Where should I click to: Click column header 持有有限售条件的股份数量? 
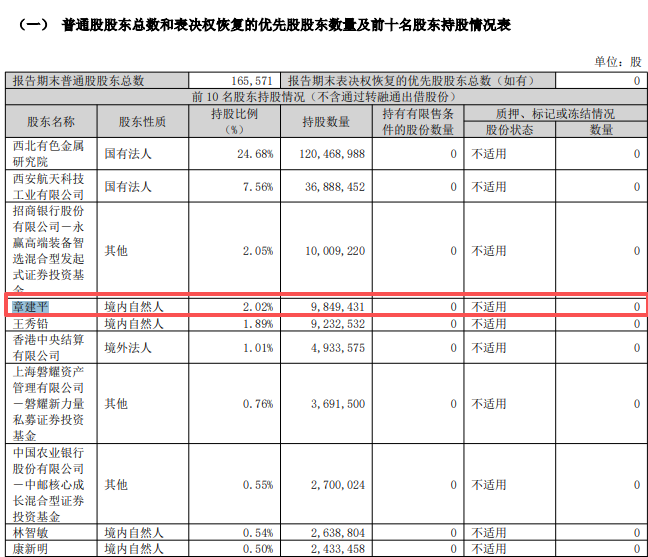(418, 121)
